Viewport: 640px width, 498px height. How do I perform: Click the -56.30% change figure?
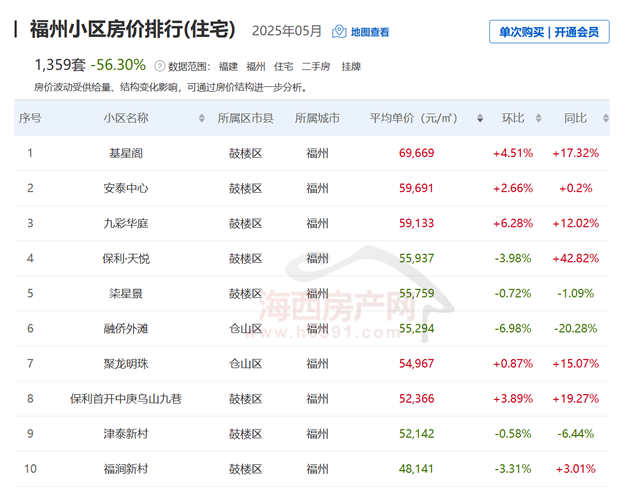tap(118, 65)
